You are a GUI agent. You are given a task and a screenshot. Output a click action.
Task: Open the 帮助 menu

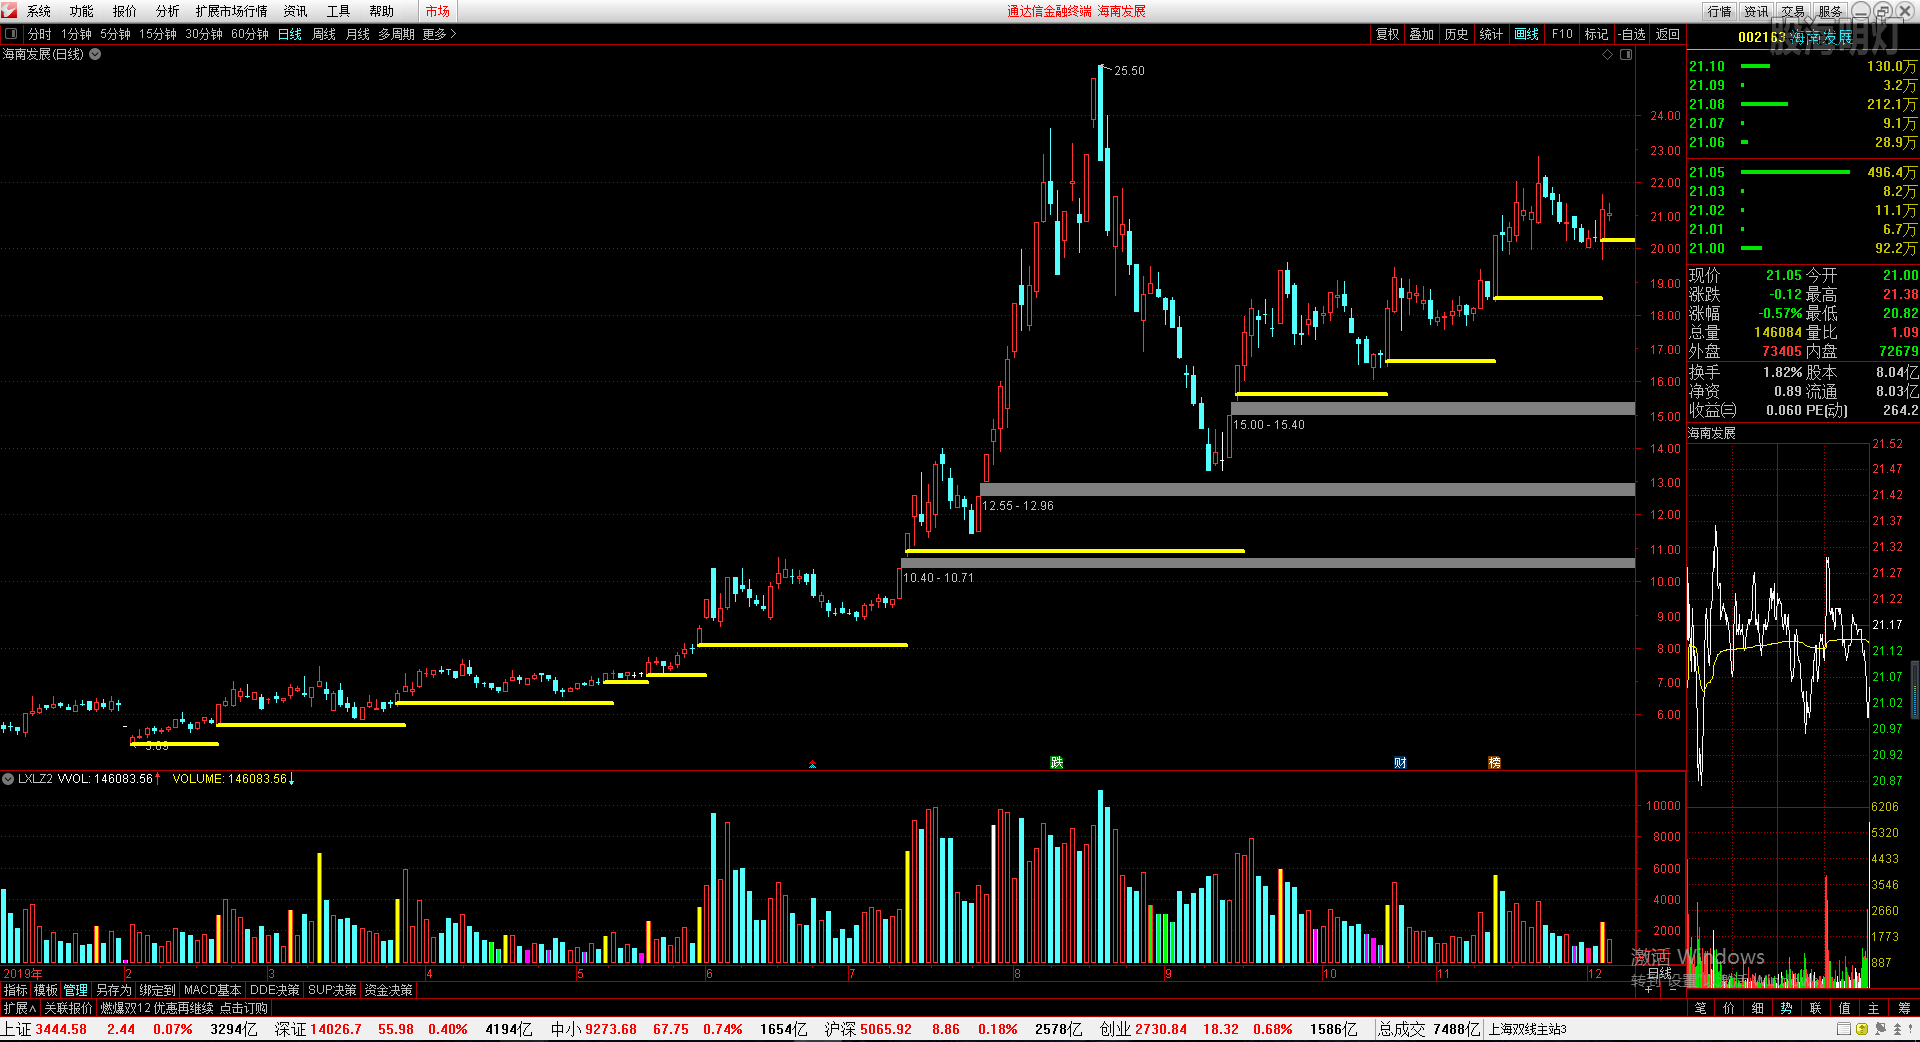(x=382, y=11)
